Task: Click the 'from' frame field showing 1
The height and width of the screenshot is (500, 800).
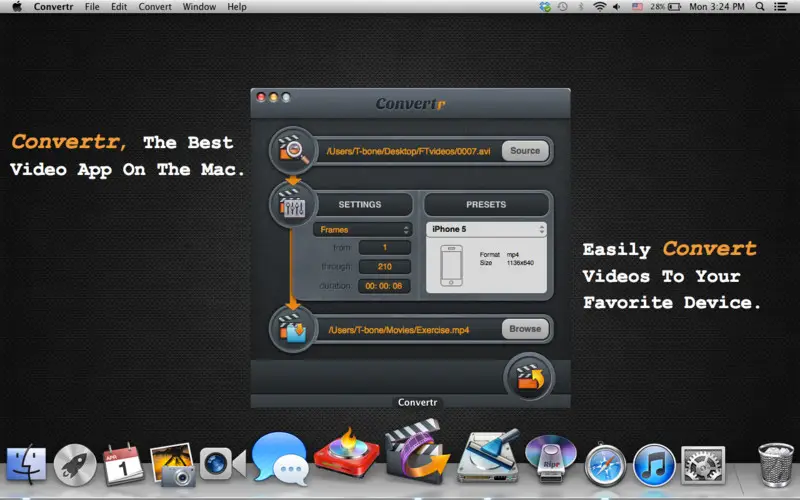Action: pyautogui.click(x=385, y=247)
